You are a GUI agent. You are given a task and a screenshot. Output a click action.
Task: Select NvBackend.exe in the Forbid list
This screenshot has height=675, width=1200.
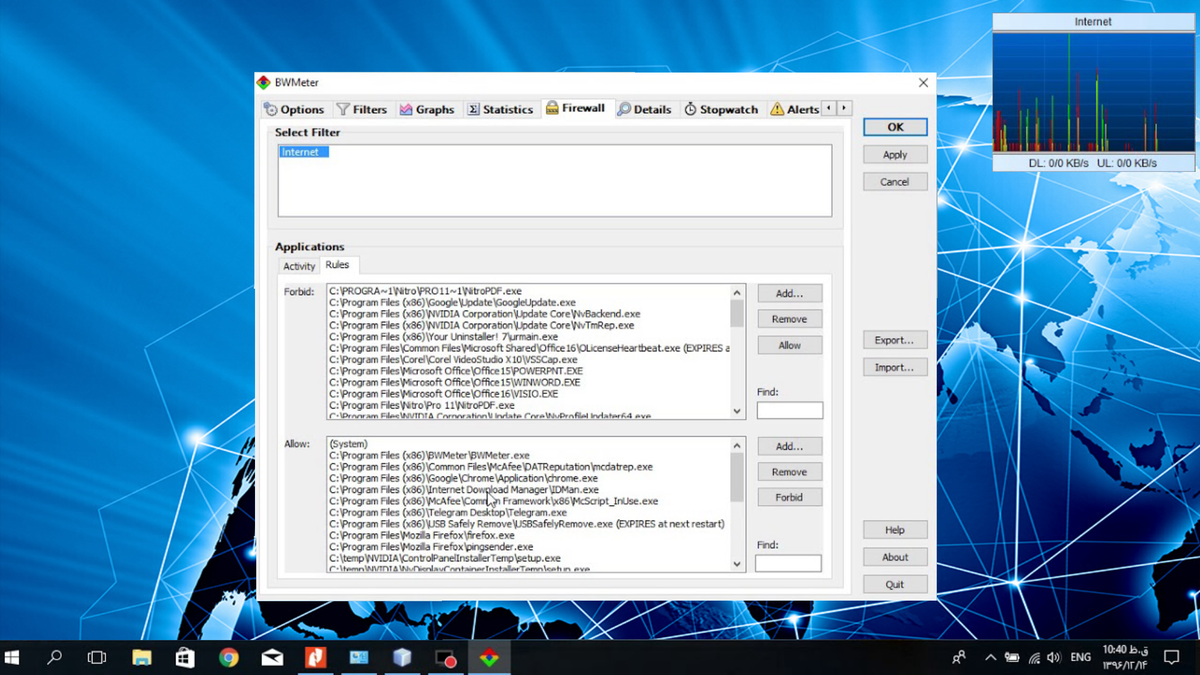(x=484, y=314)
